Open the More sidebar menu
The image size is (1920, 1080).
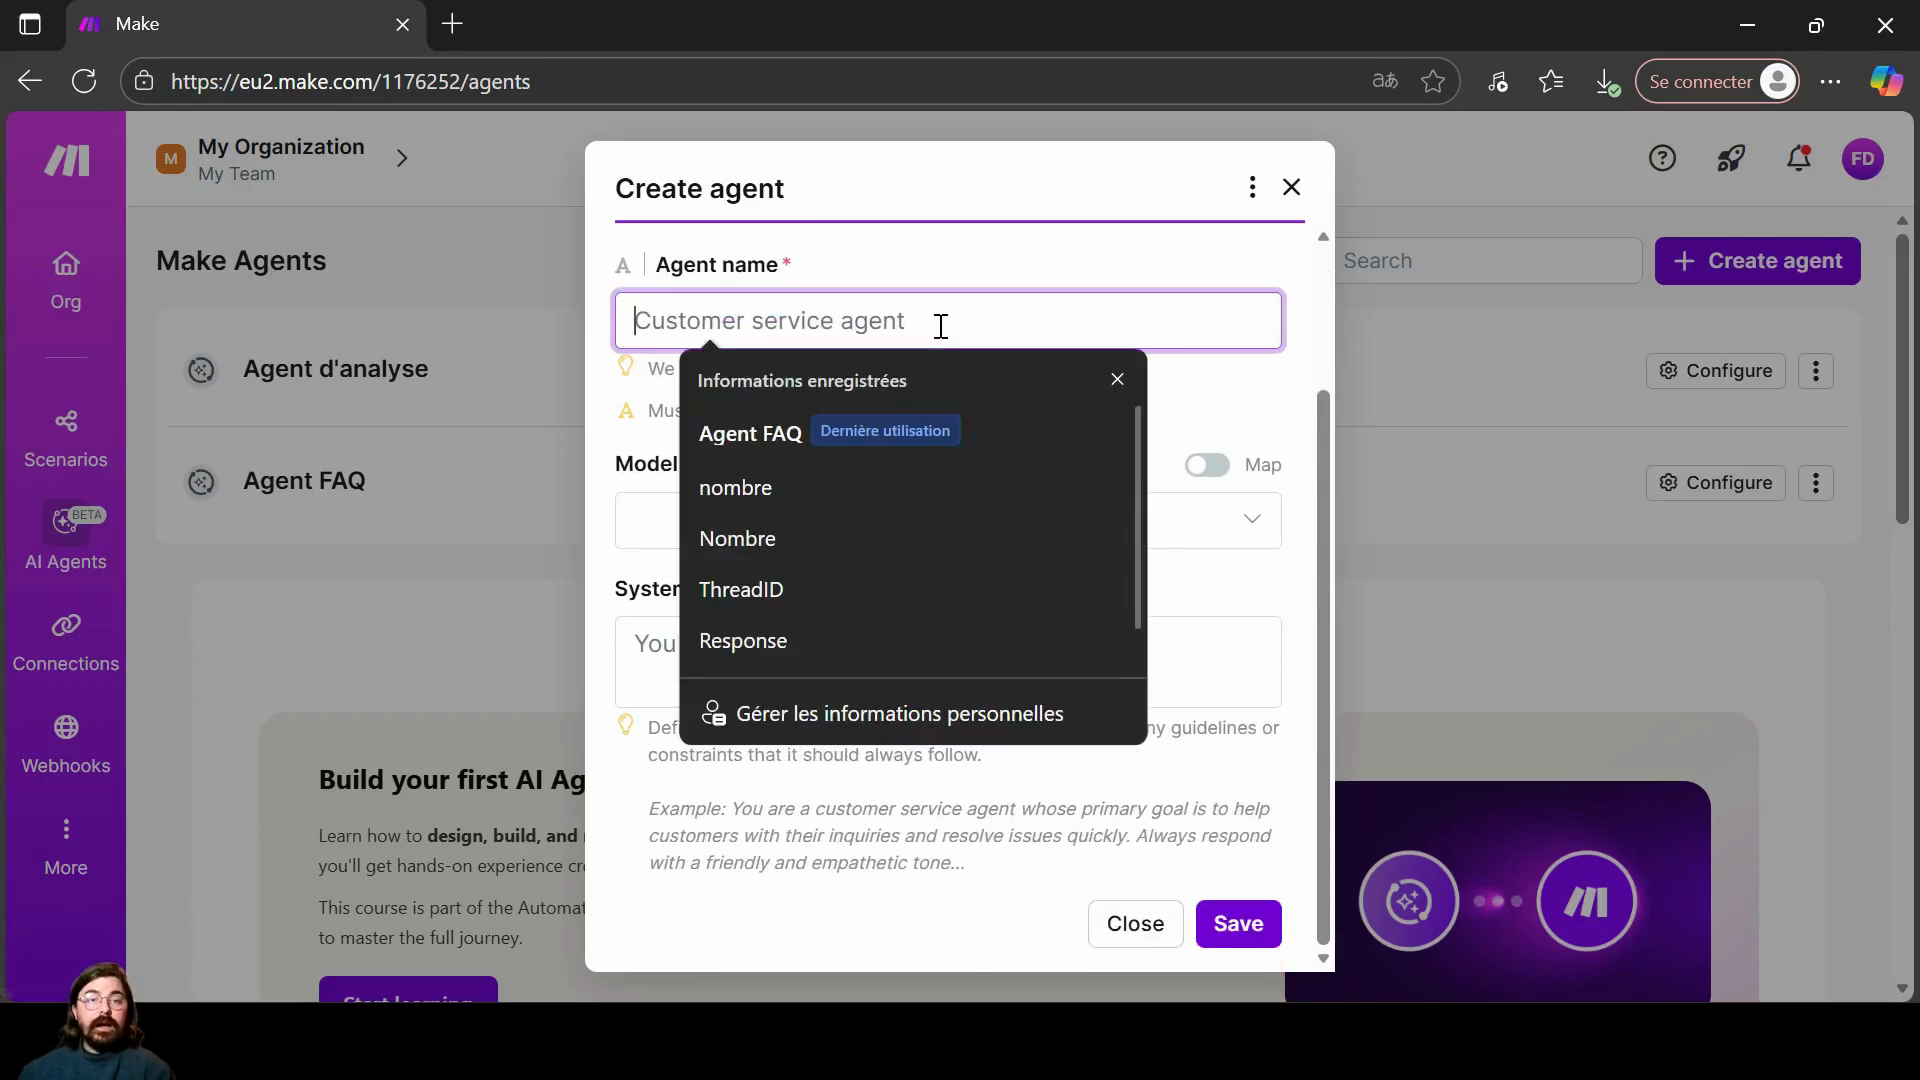(x=66, y=846)
